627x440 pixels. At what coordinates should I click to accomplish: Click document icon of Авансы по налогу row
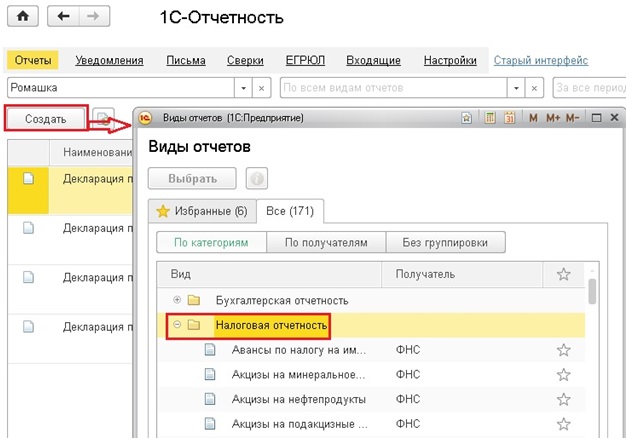coord(210,350)
